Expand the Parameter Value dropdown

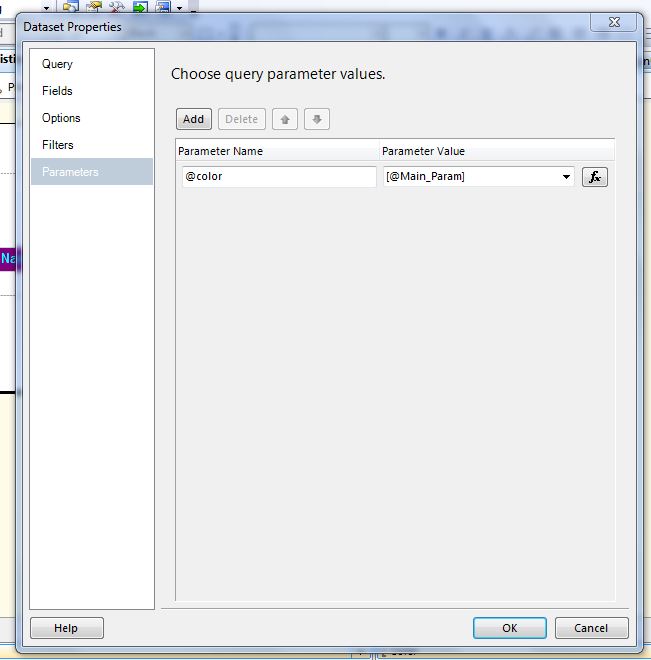coord(567,177)
